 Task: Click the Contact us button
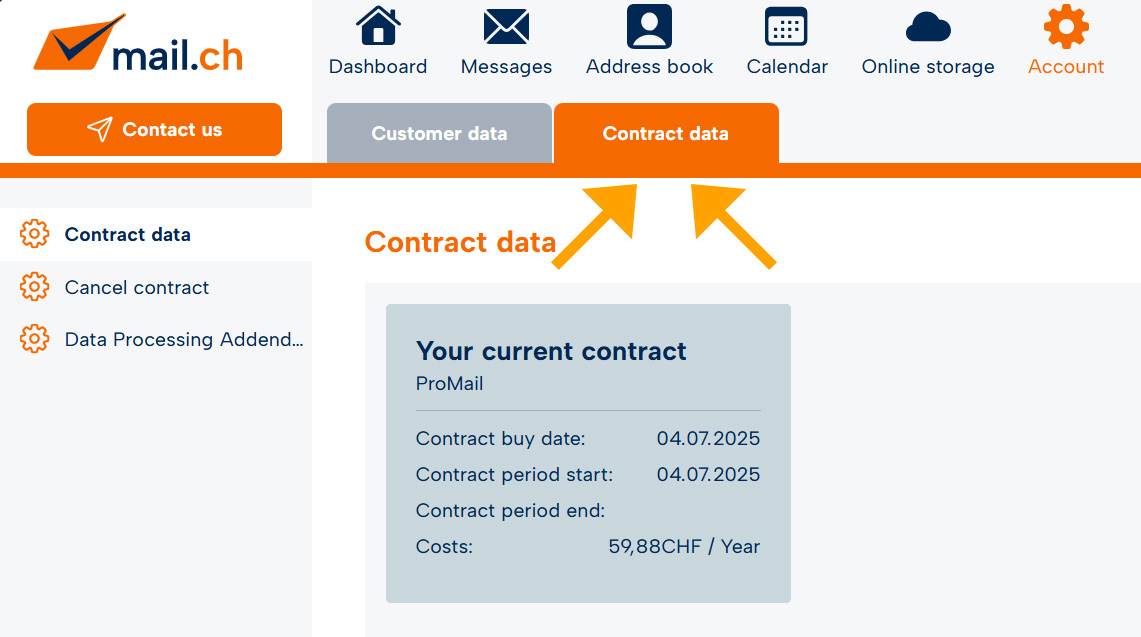(154, 130)
